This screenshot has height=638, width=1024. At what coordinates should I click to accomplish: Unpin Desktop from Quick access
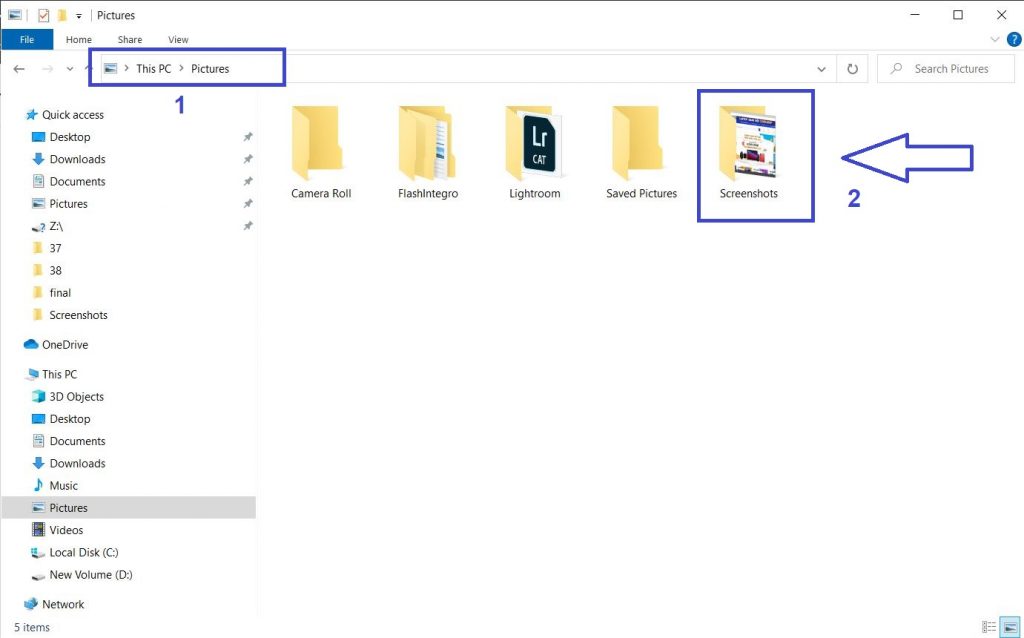click(x=248, y=137)
